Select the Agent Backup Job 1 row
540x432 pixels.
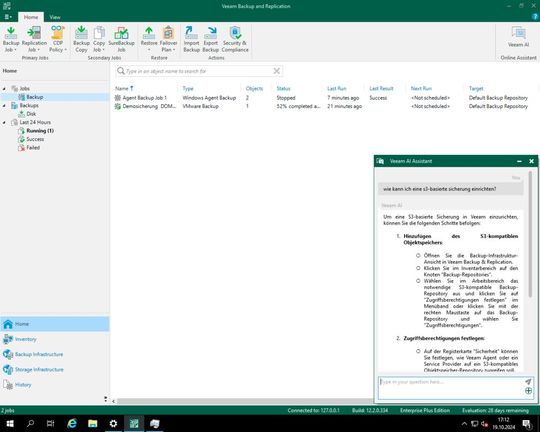click(x=324, y=98)
